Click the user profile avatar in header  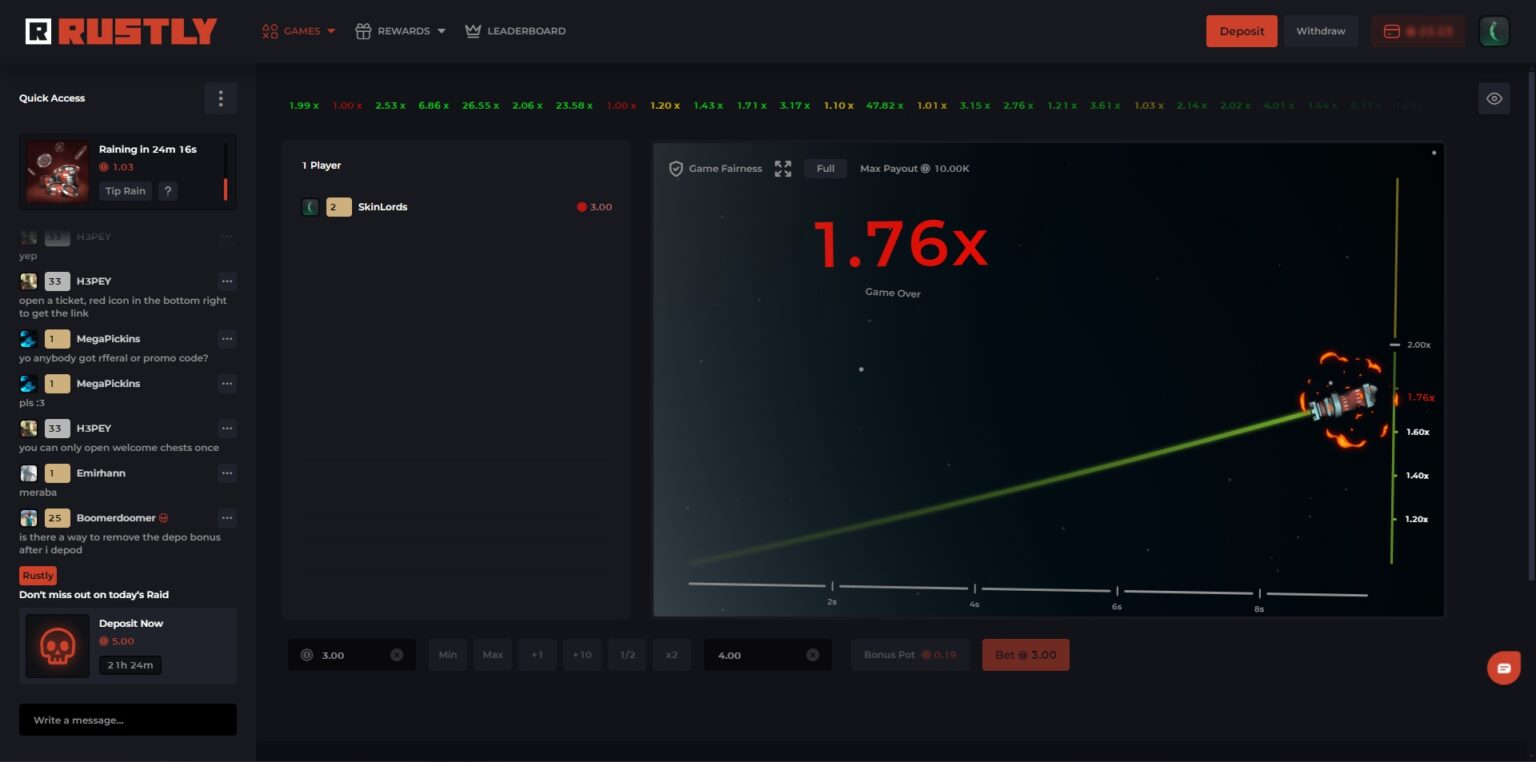click(x=1494, y=31)
